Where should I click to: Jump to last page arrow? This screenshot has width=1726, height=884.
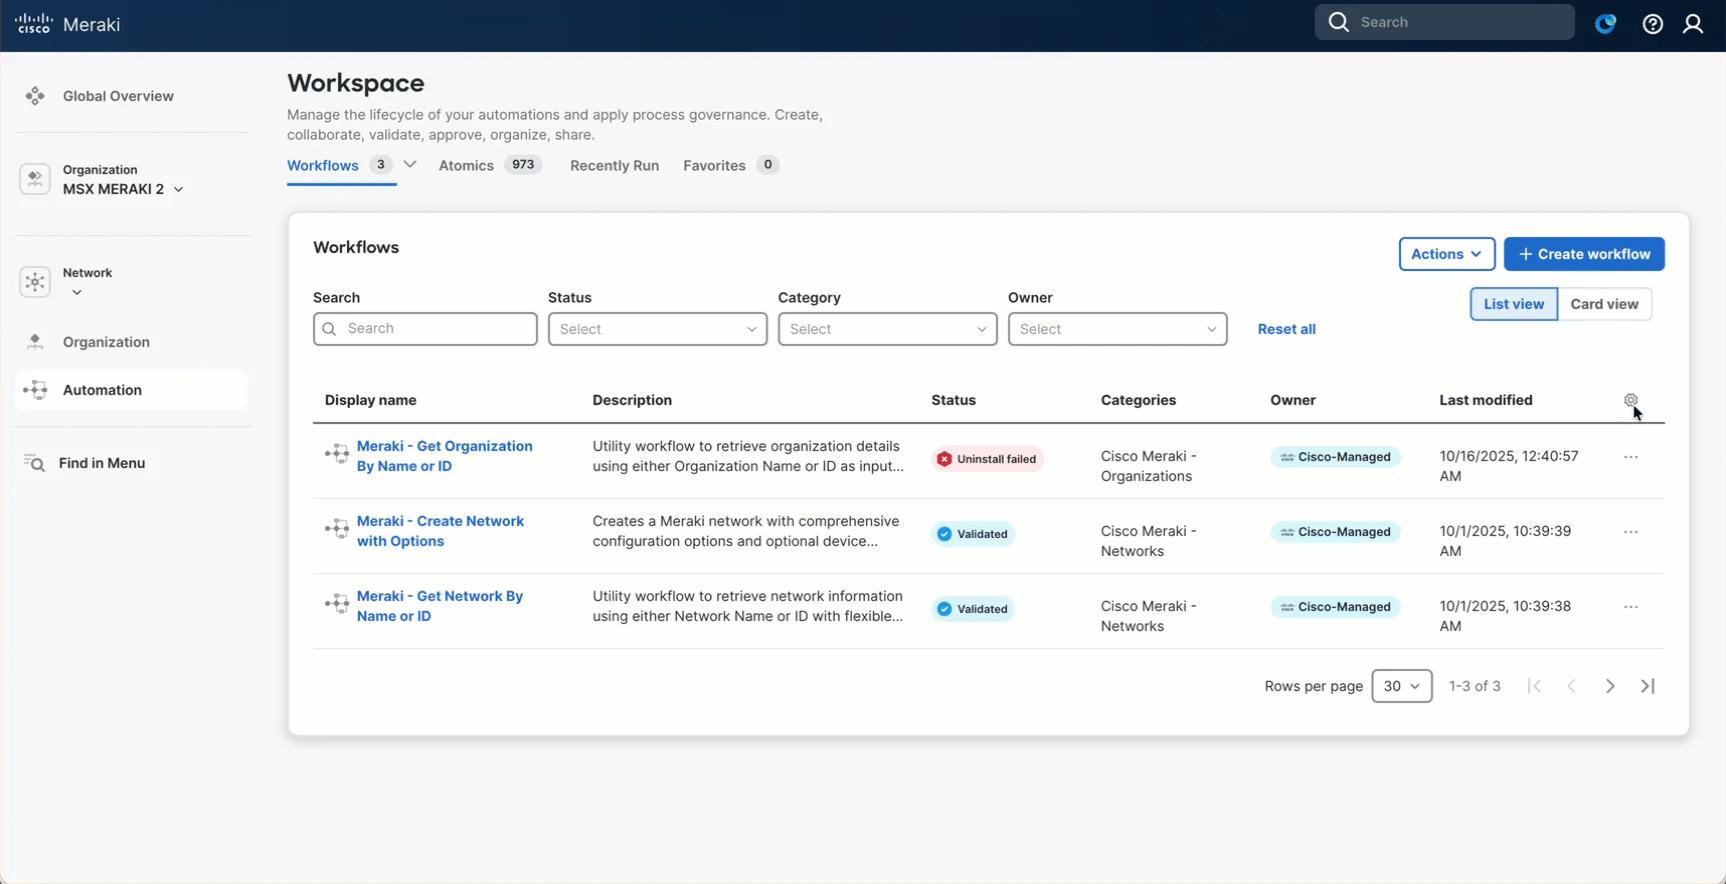[x=1647, y=686]
